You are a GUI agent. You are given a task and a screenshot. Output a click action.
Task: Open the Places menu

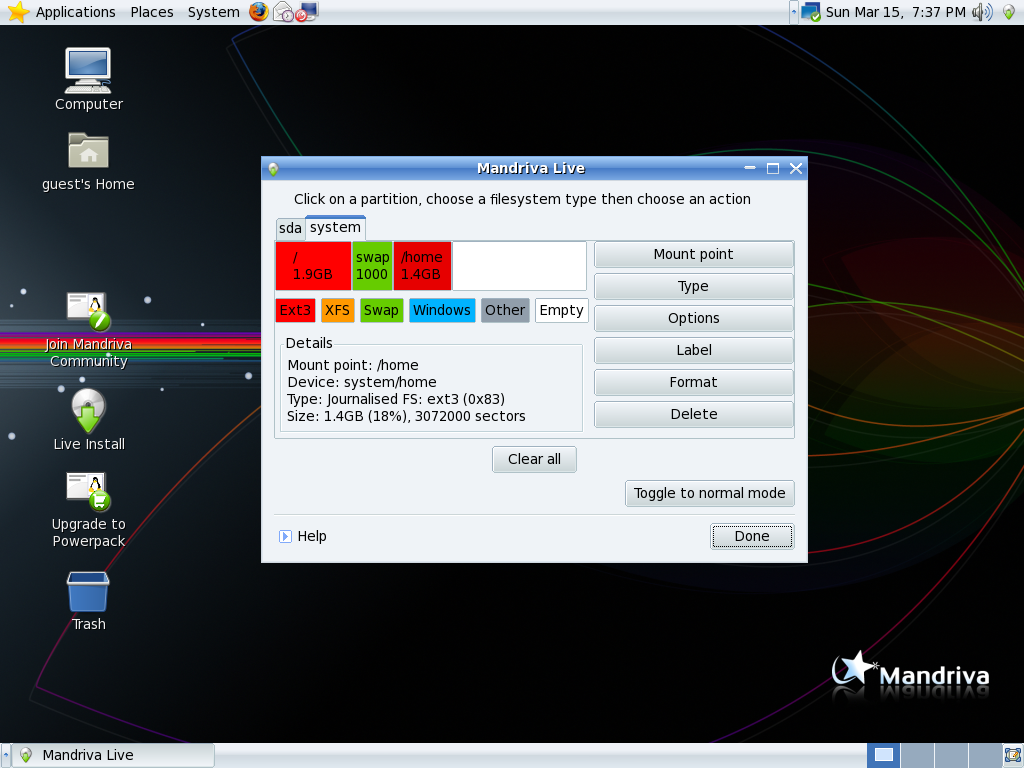[152, 12]
